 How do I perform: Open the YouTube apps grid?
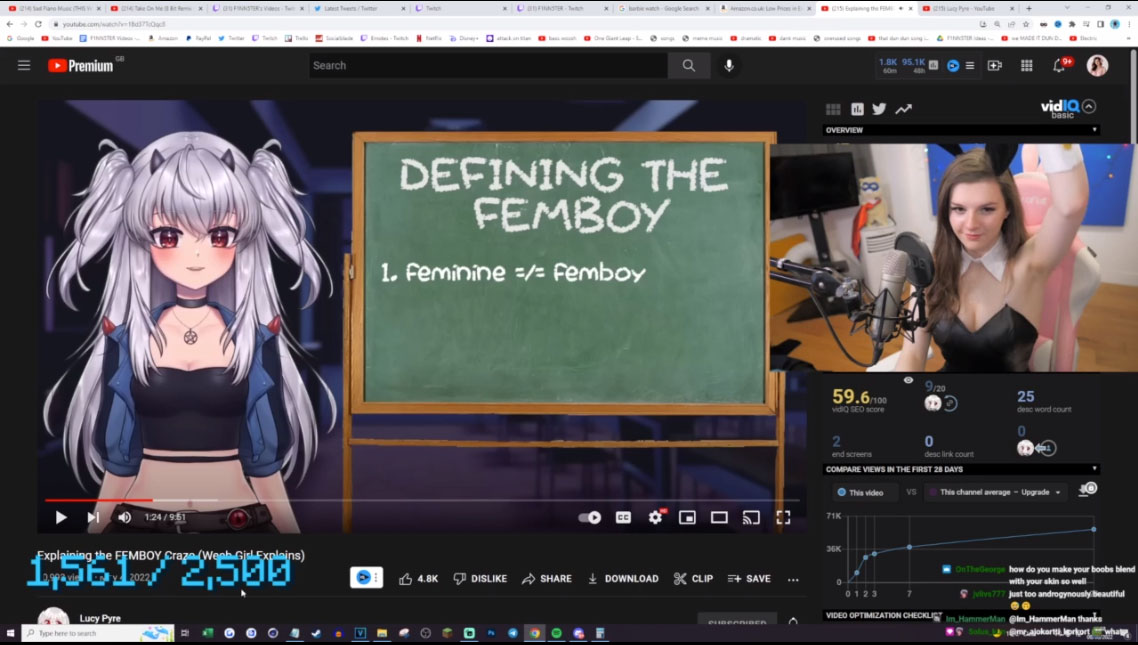click(1026, 65)
